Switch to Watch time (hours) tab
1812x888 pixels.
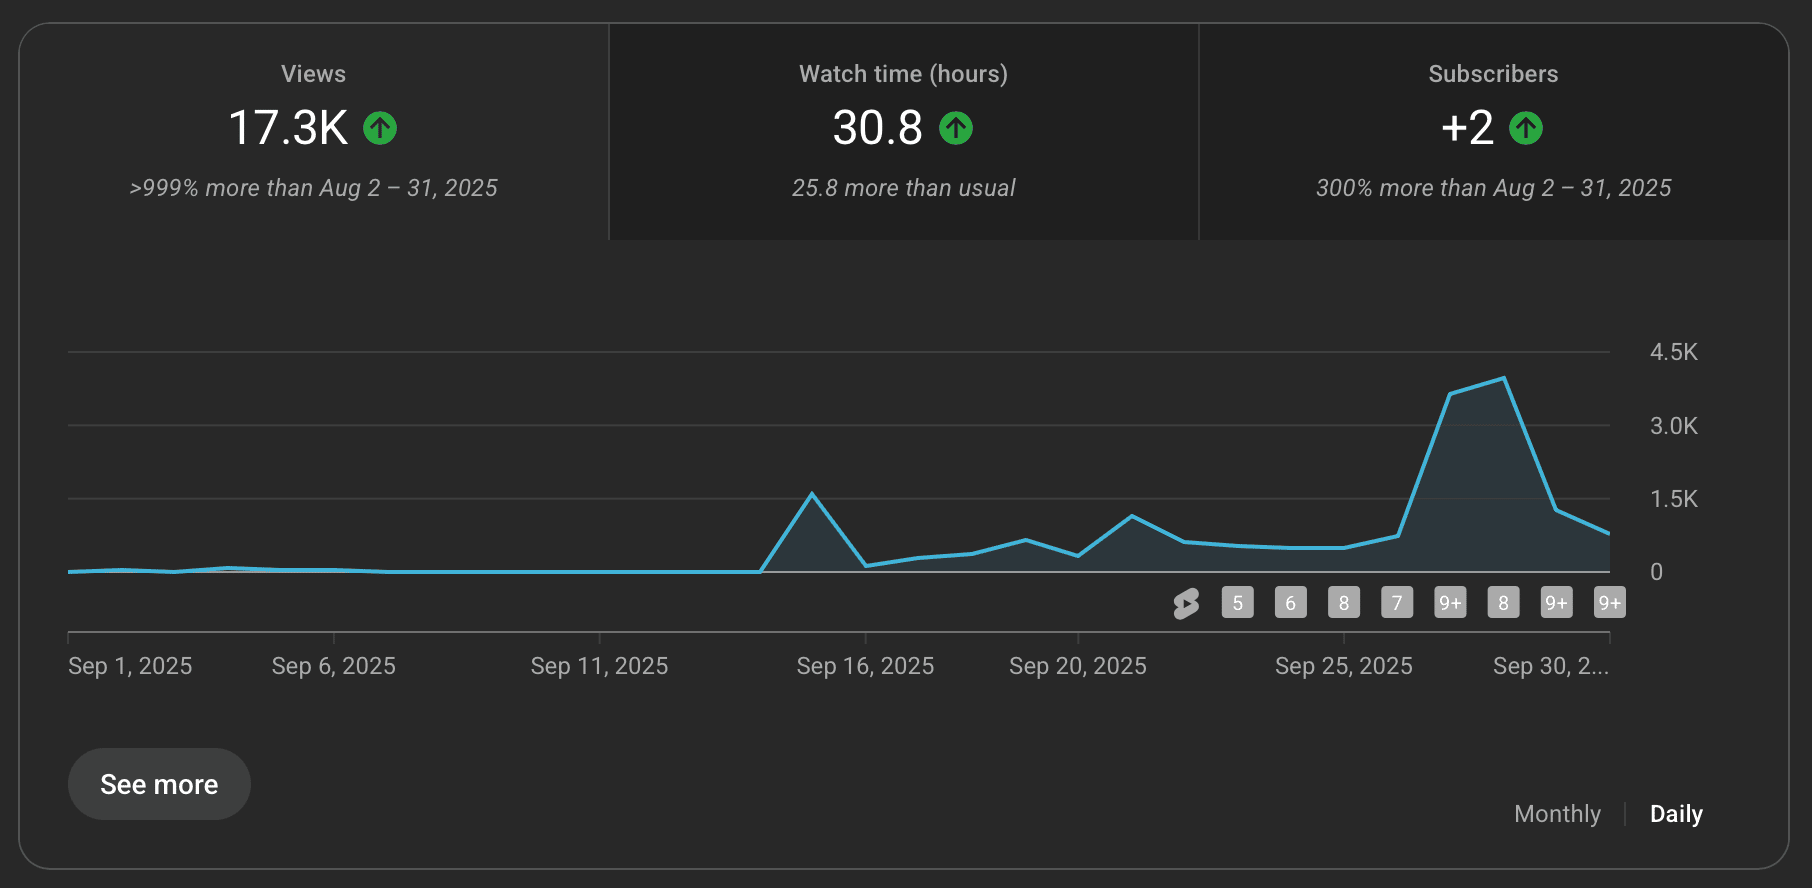(x=903, y=130)
